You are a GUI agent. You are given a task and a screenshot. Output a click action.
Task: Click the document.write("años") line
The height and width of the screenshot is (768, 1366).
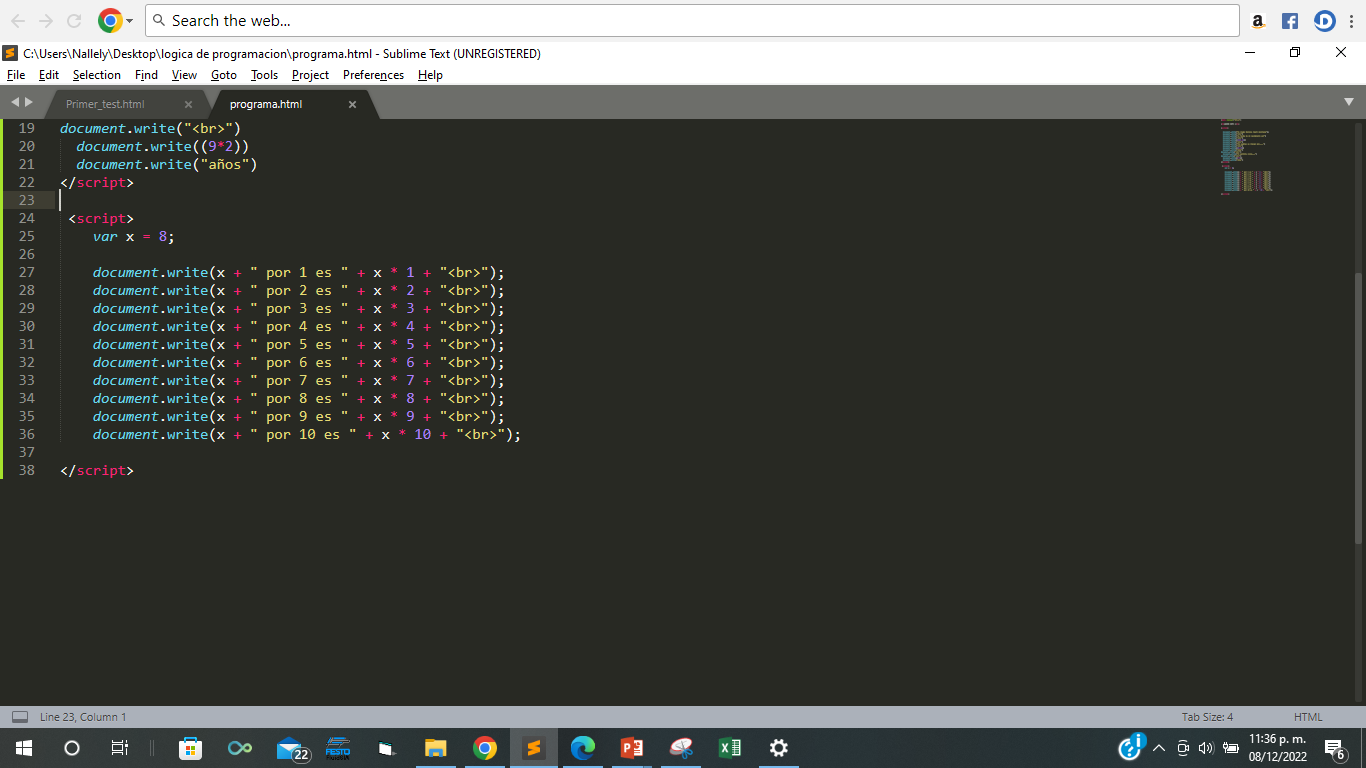click(167, 164)
